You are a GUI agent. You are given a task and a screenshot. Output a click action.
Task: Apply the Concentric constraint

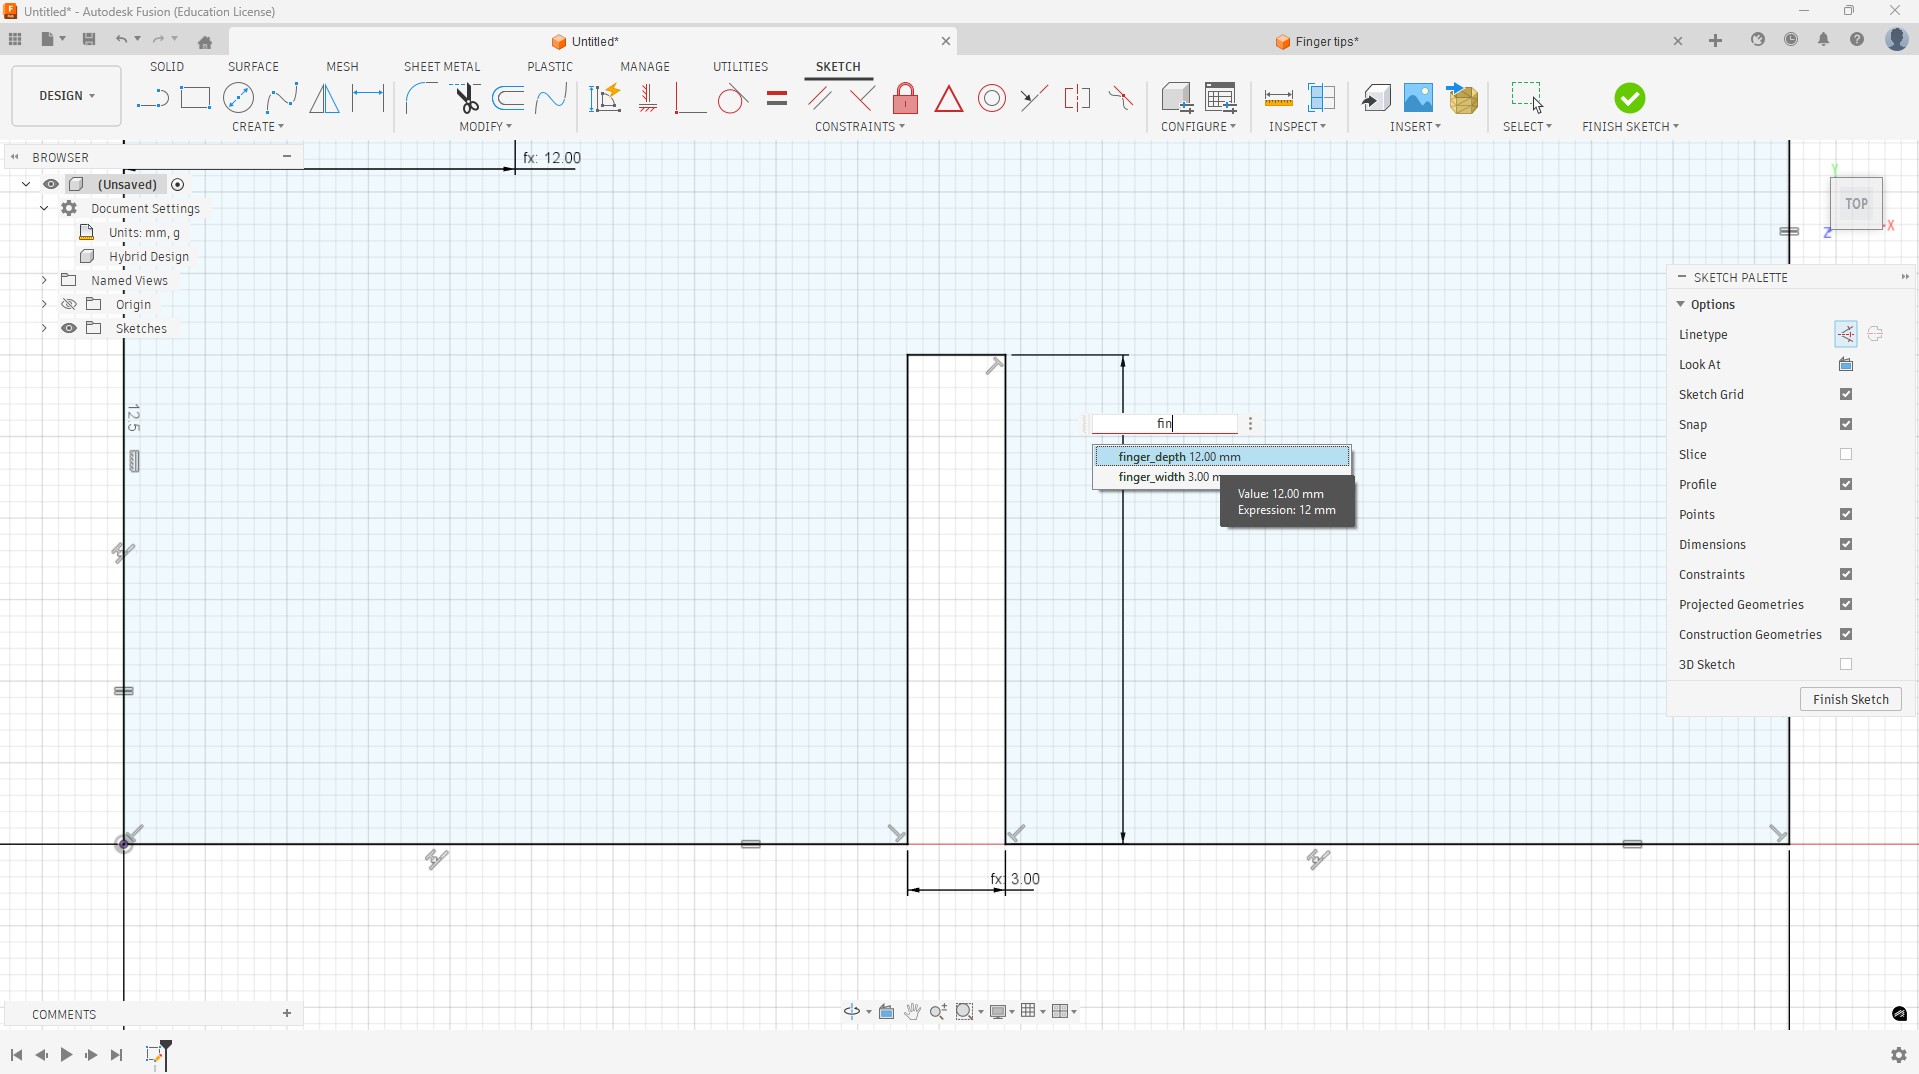click(x=992, y=98)
